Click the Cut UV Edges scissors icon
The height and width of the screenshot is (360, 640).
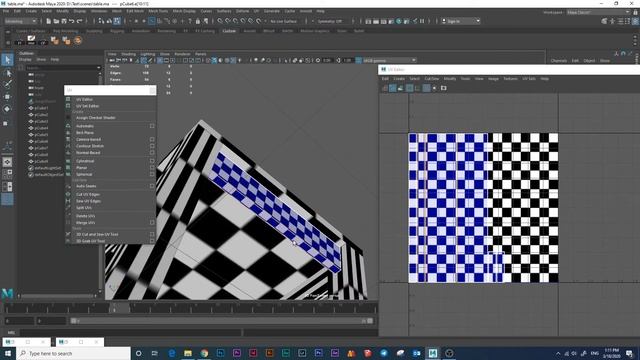(x=68, y=194)
